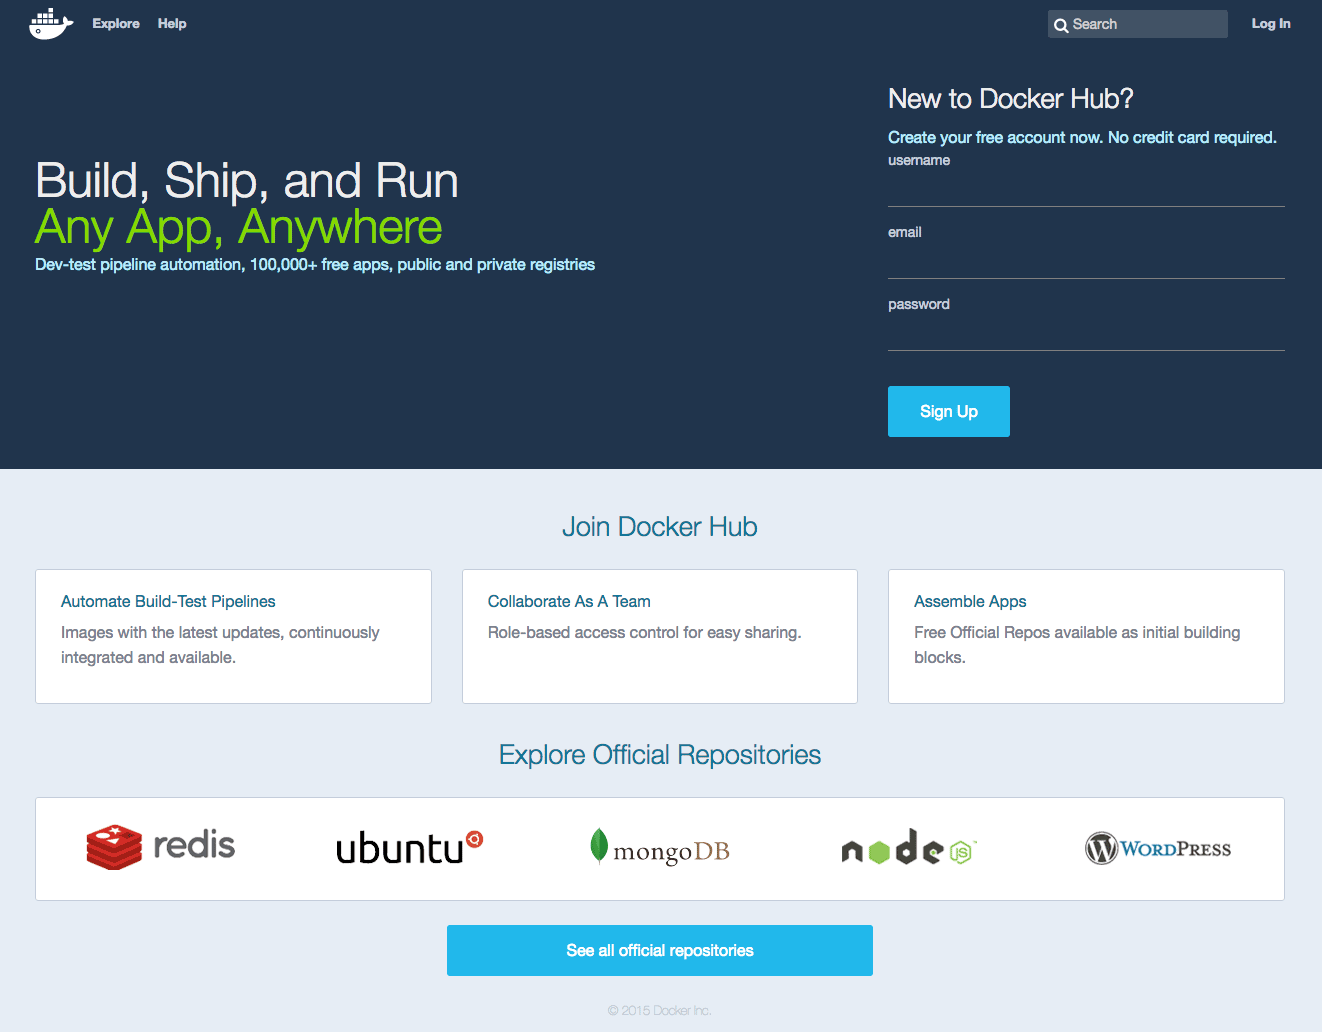Click the Log In link
Image resolution: width=1322 pixels, height=1032 pixels.
(x=1270, y=23)
